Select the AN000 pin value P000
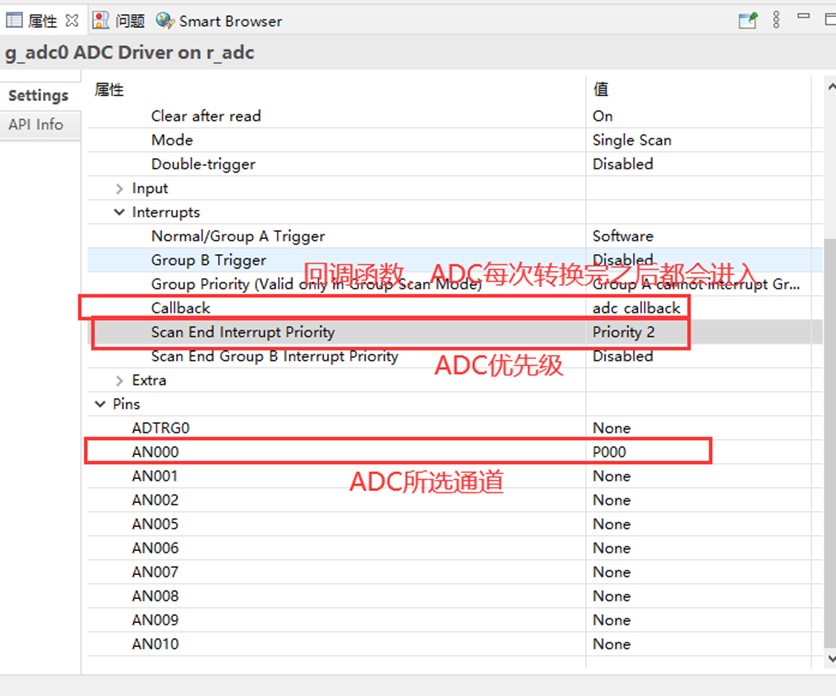Image resolution: width=836 pixels, height=696 pixels. click(609, 452)
